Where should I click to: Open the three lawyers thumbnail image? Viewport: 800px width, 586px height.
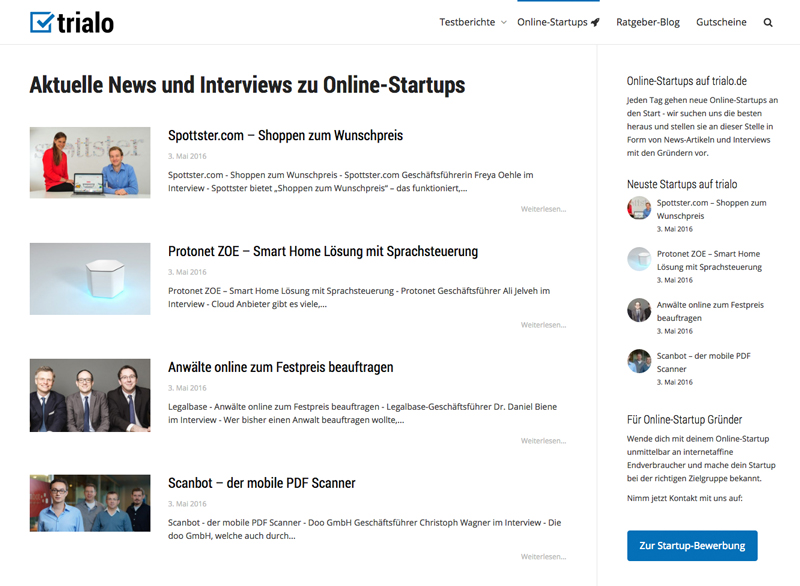90,395
